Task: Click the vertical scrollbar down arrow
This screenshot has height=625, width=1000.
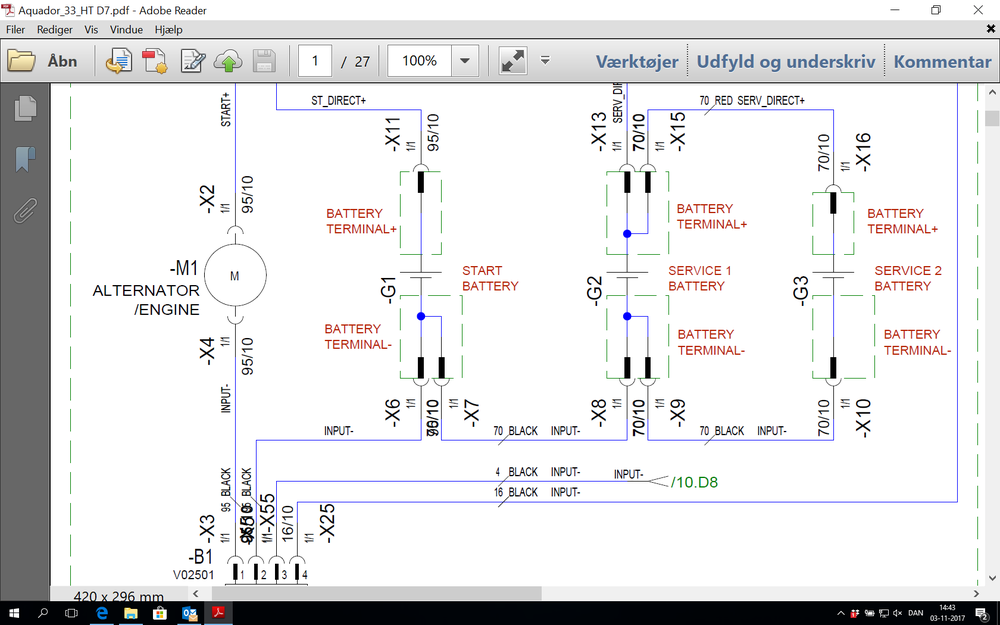Action: click(992, 579)
